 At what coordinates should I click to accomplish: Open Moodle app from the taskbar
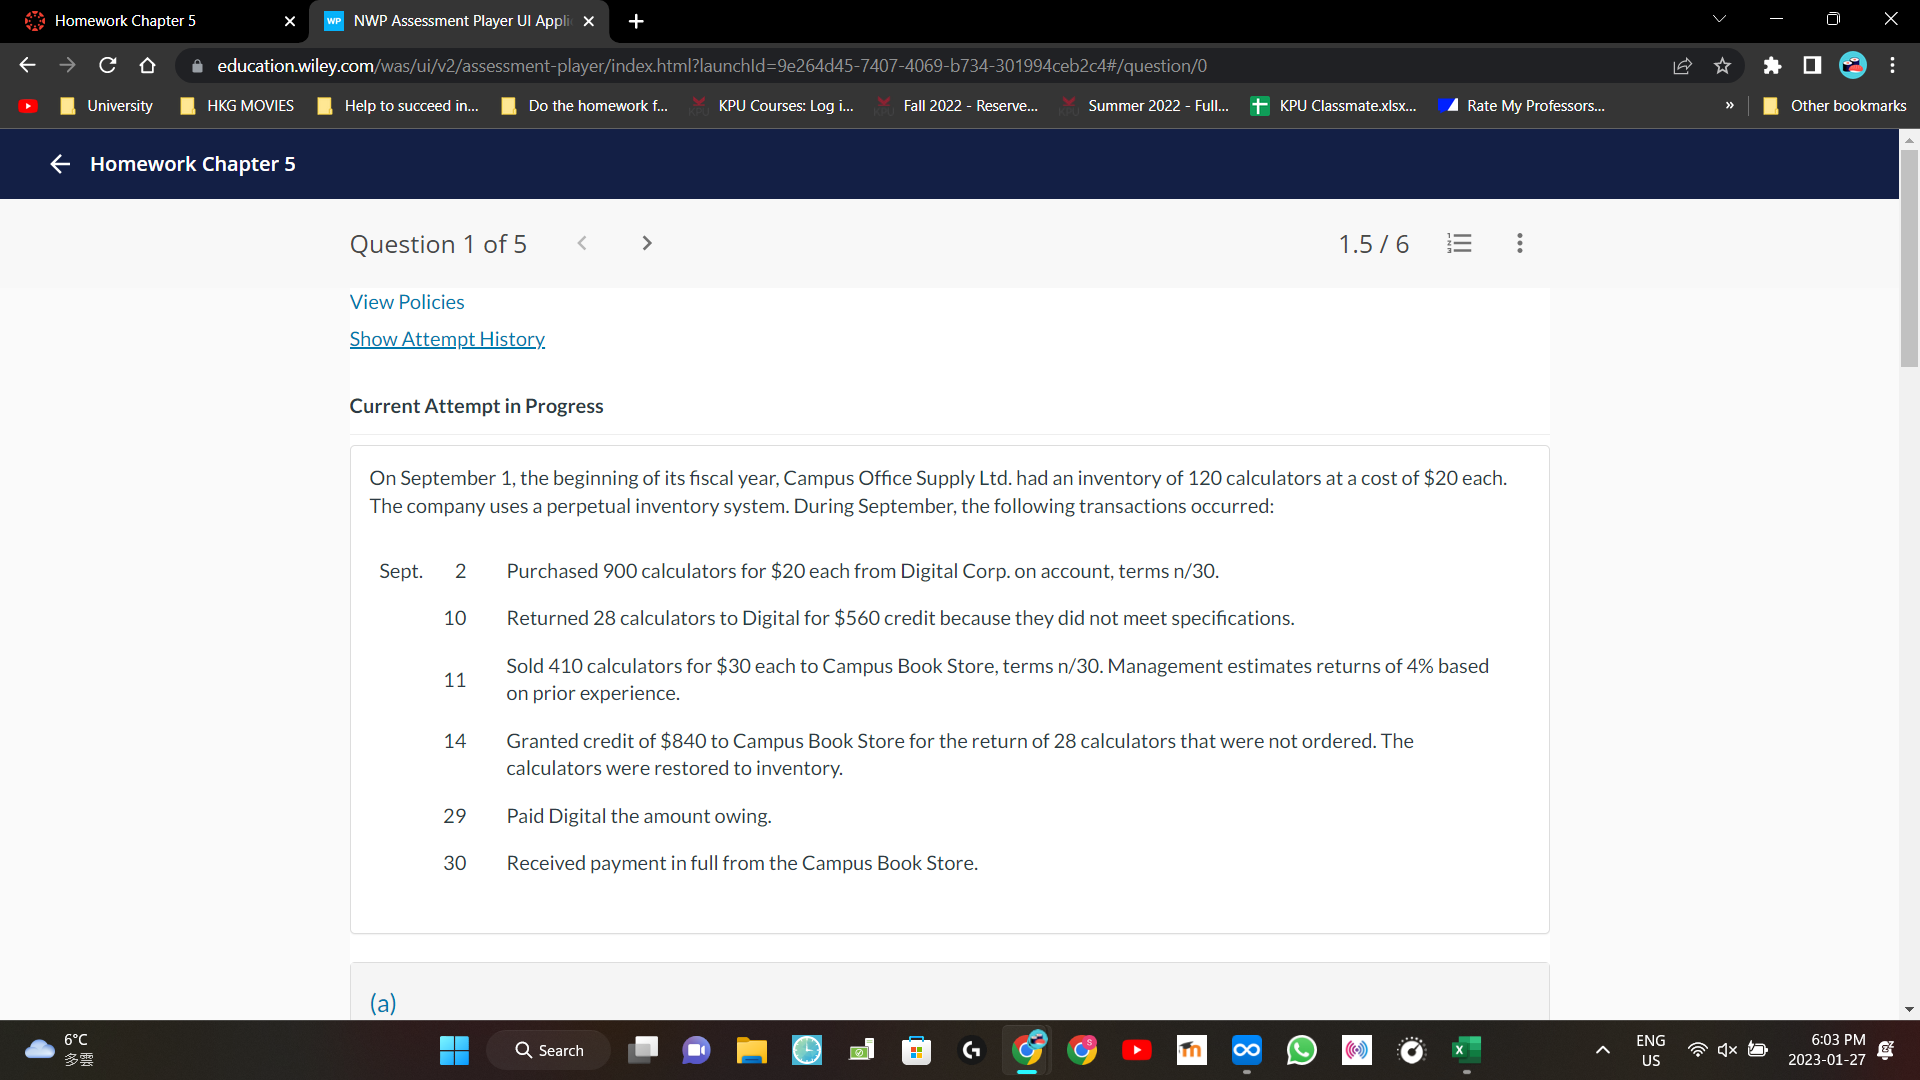coord(1191,1050)
